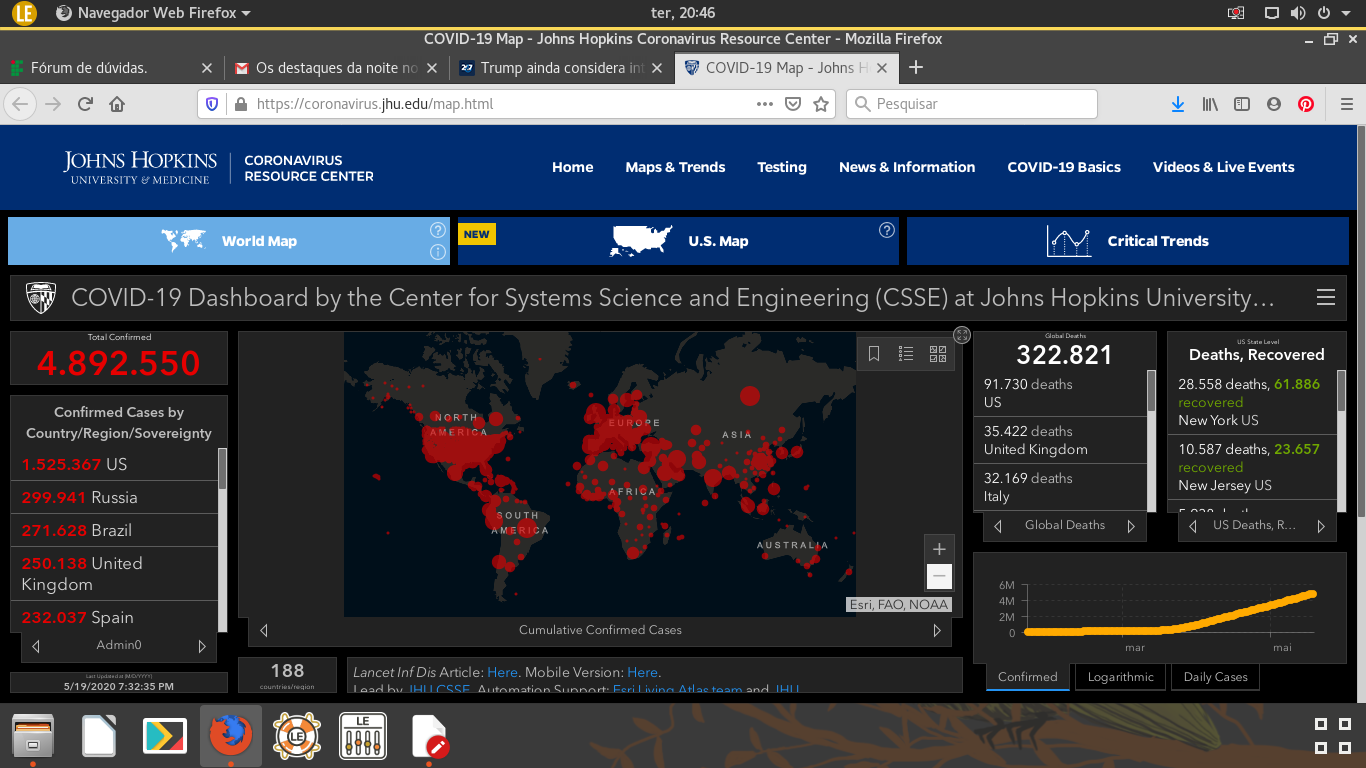Zoom out on the map

939,576
